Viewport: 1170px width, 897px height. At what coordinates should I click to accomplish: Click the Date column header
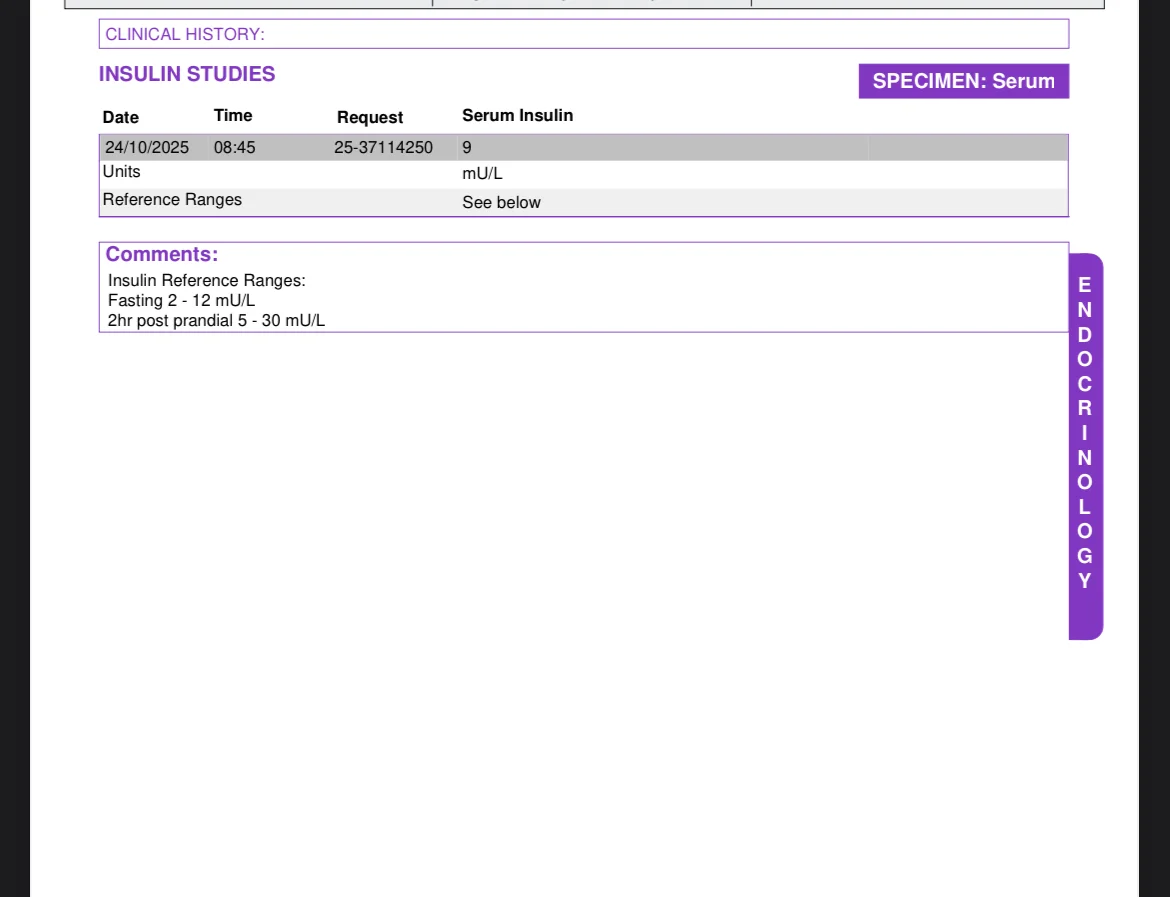[121, 117]
